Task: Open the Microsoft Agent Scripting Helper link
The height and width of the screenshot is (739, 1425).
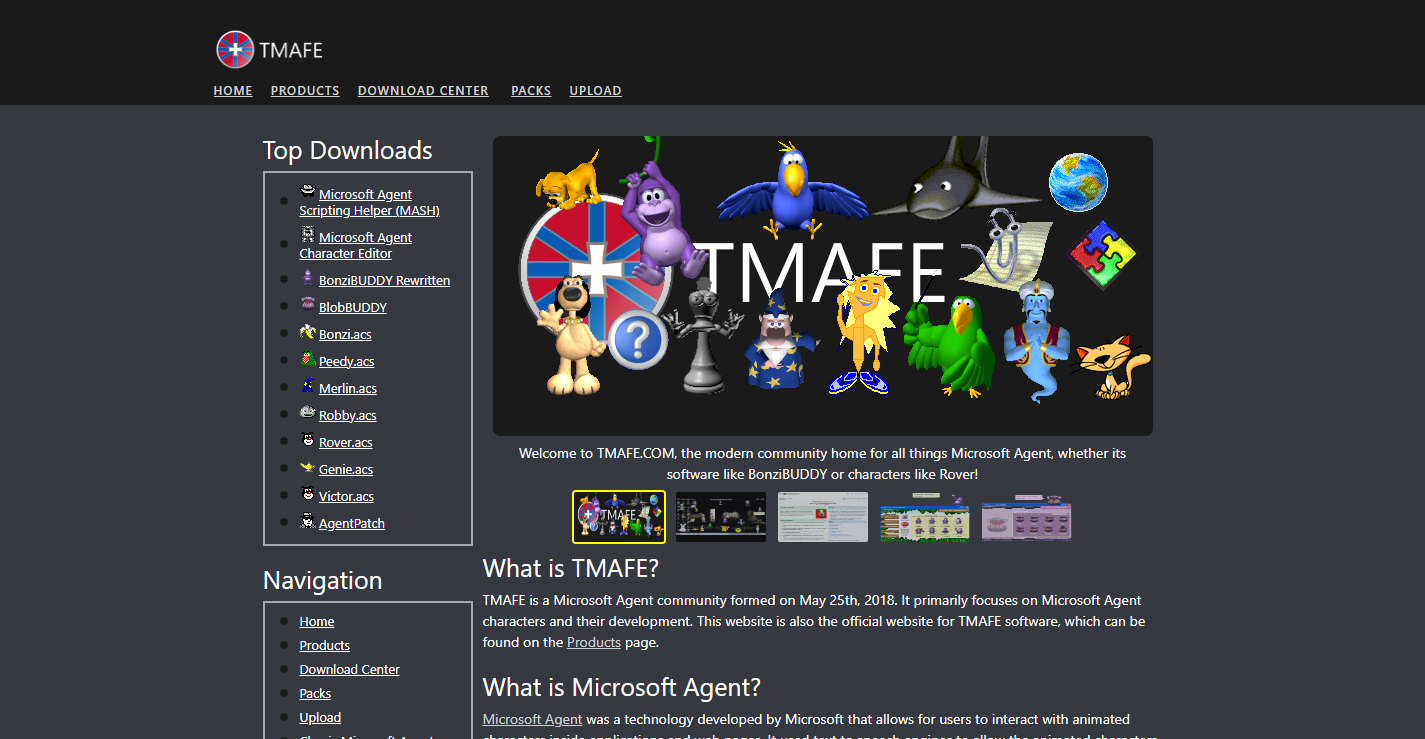Action: coord(369,203)
